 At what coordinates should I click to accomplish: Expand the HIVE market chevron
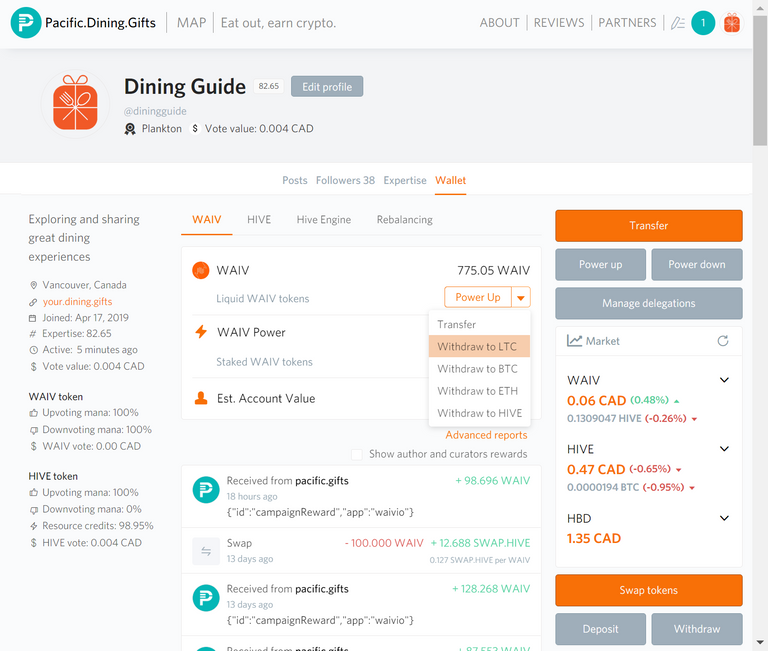point(724,449)
